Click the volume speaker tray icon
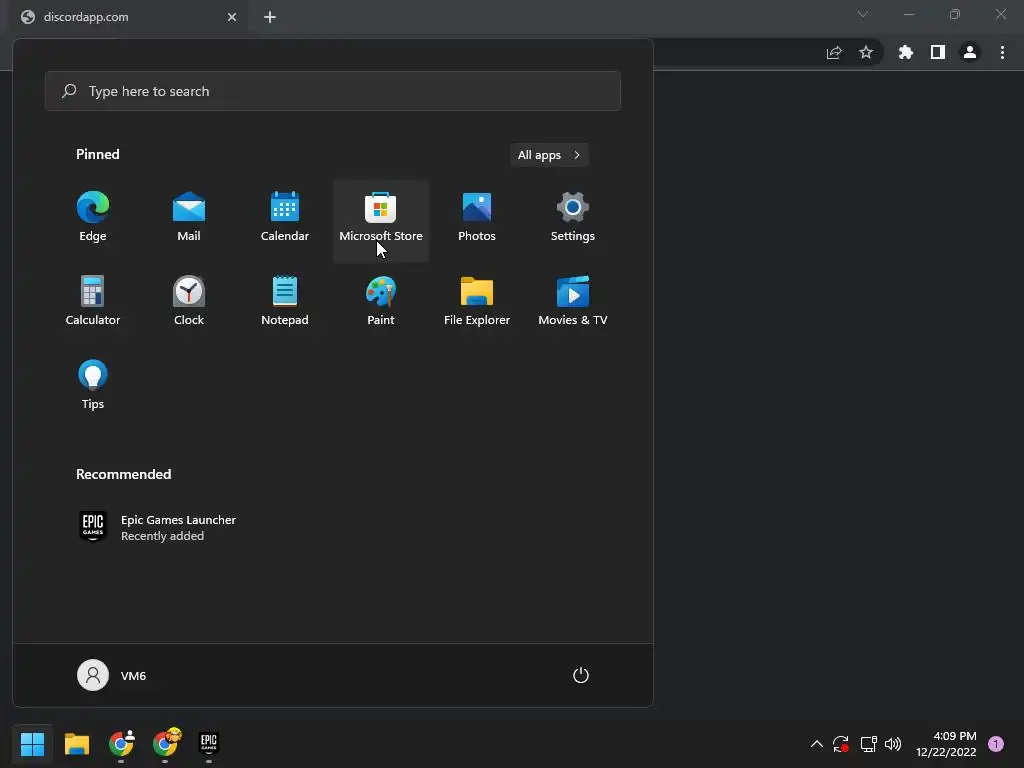 pos(893,744)
